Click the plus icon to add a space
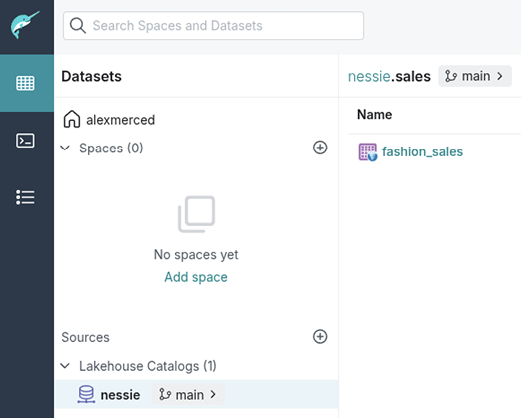The height and width of the screenshot is (418, 530). coord(320,147)
